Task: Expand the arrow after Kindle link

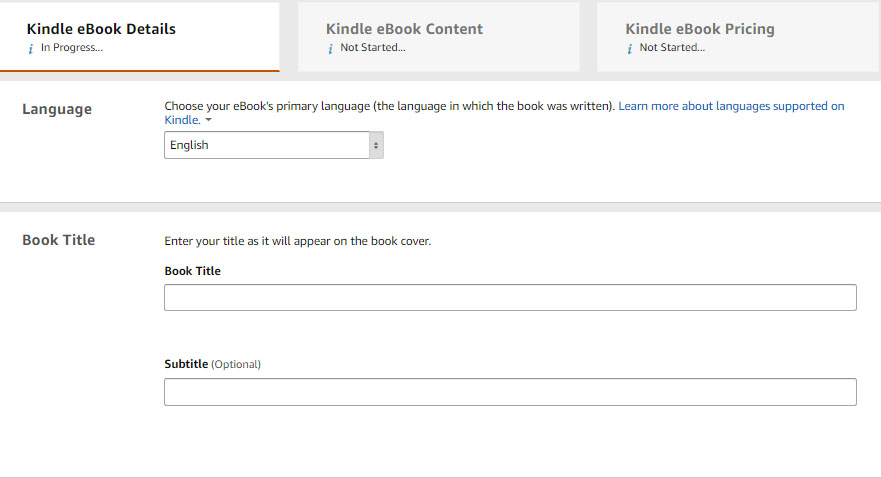Action: tap(208, 120)
